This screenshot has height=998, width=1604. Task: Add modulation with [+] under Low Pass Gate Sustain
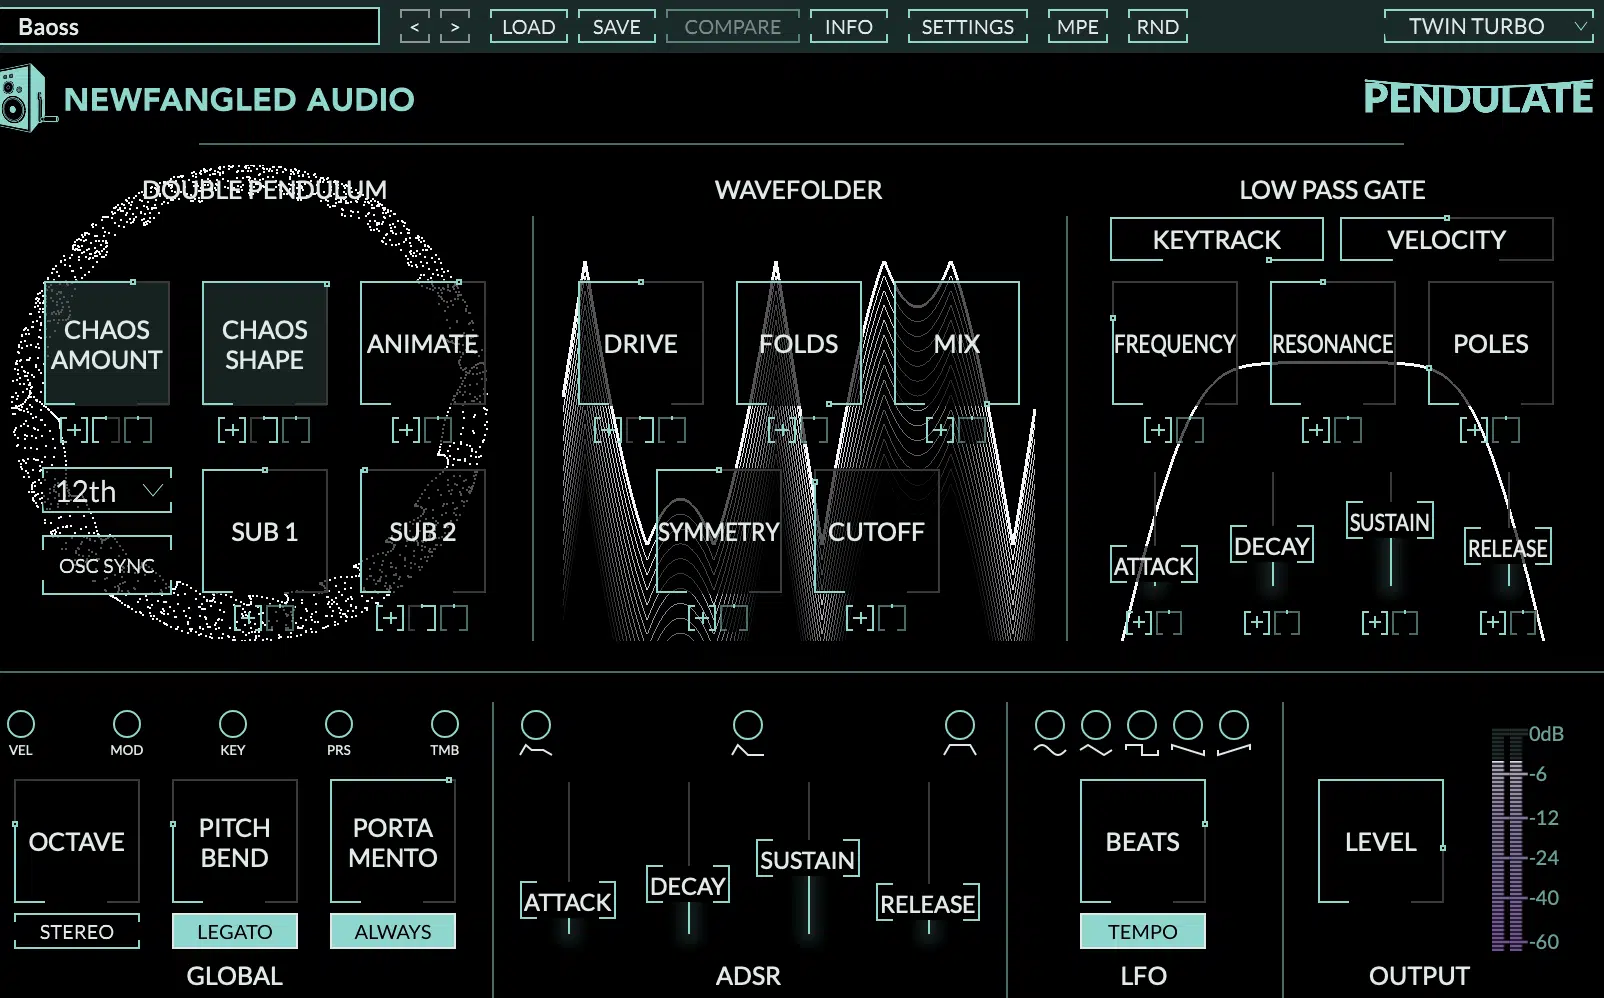1376,623
